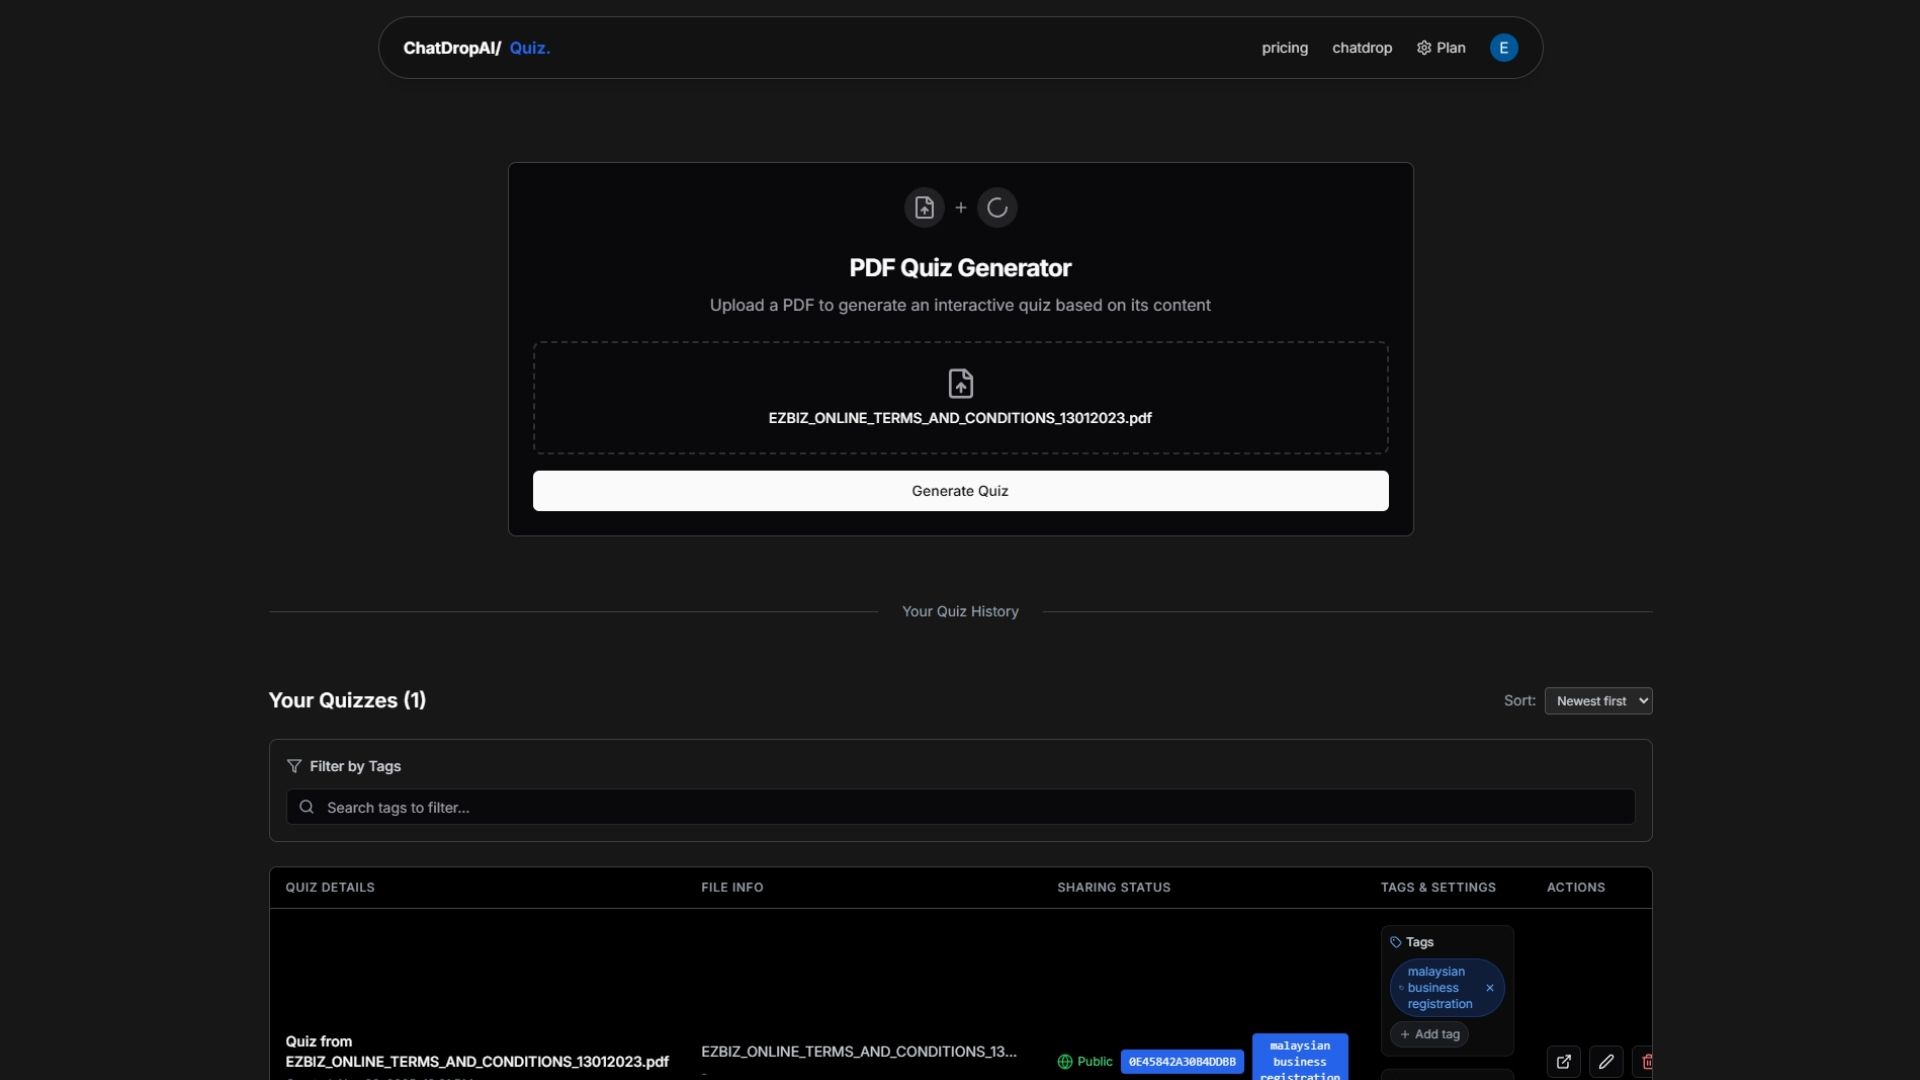The image size is (1920, 1080).
Task: Click the share code badge 0E45842A30B4DDBB
Action: pyautogui.click(x=1182, y=1061)
